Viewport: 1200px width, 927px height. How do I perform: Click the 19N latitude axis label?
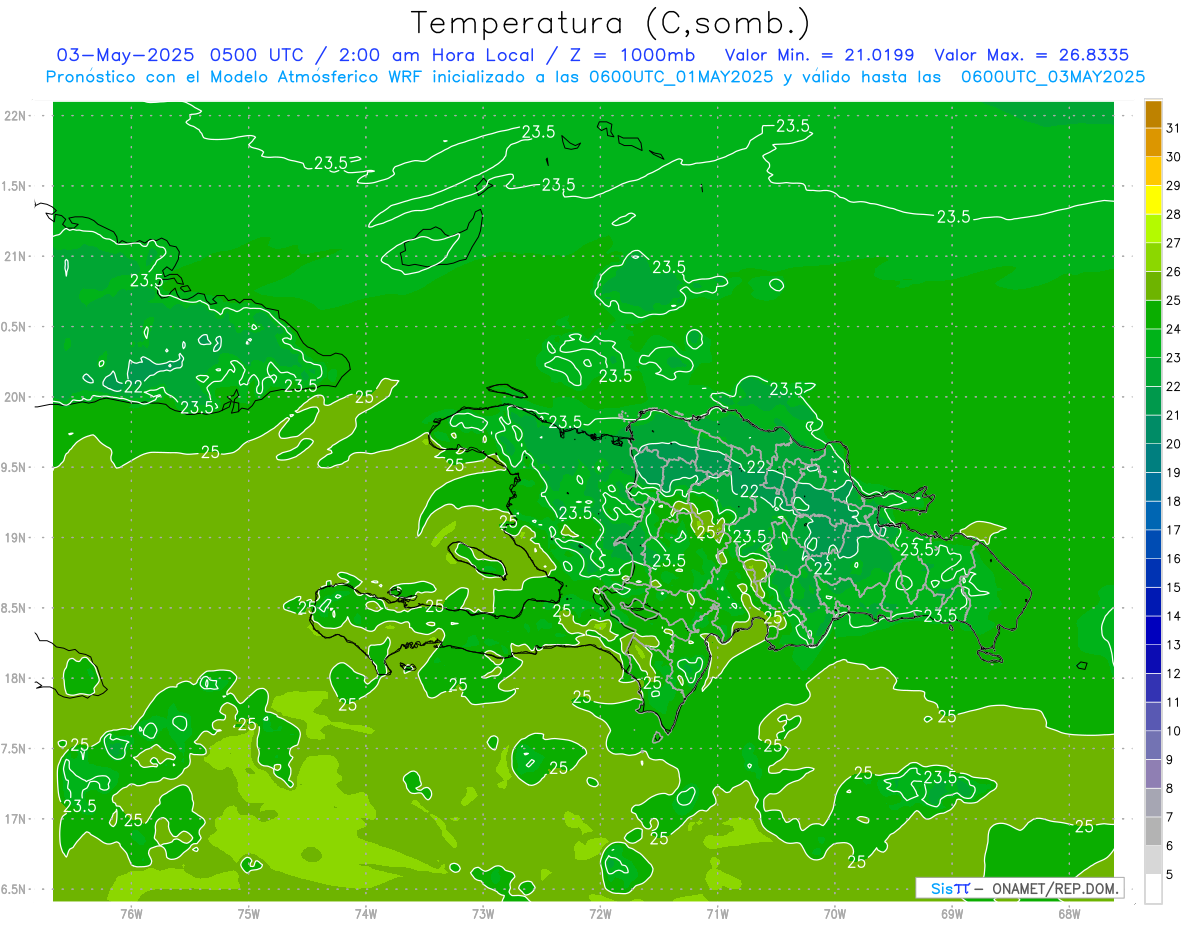pos(17,538)
